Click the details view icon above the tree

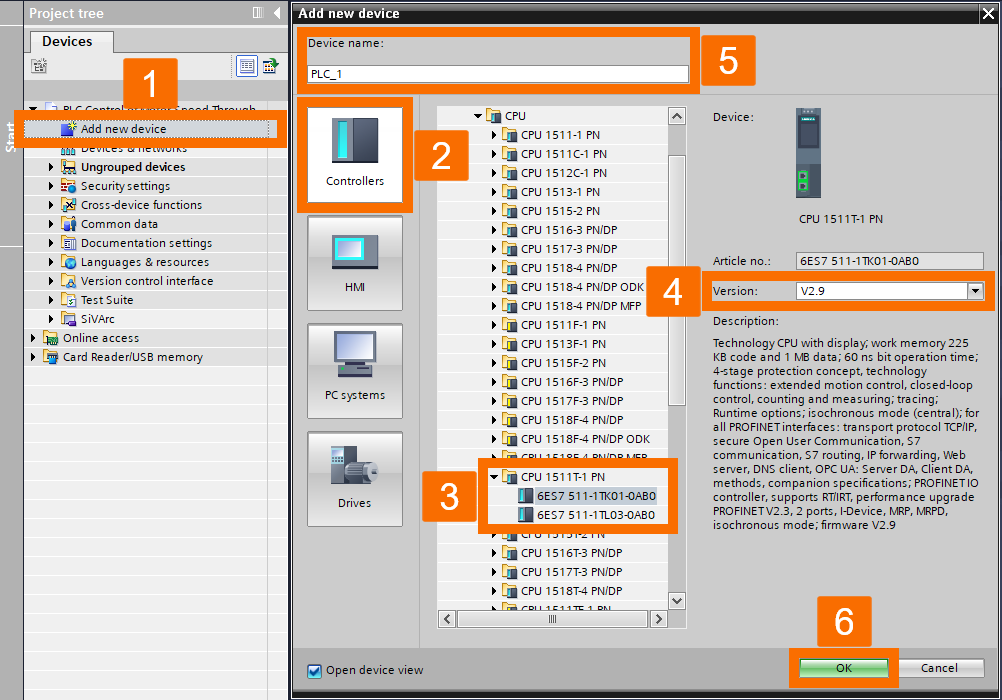[246, 65]
